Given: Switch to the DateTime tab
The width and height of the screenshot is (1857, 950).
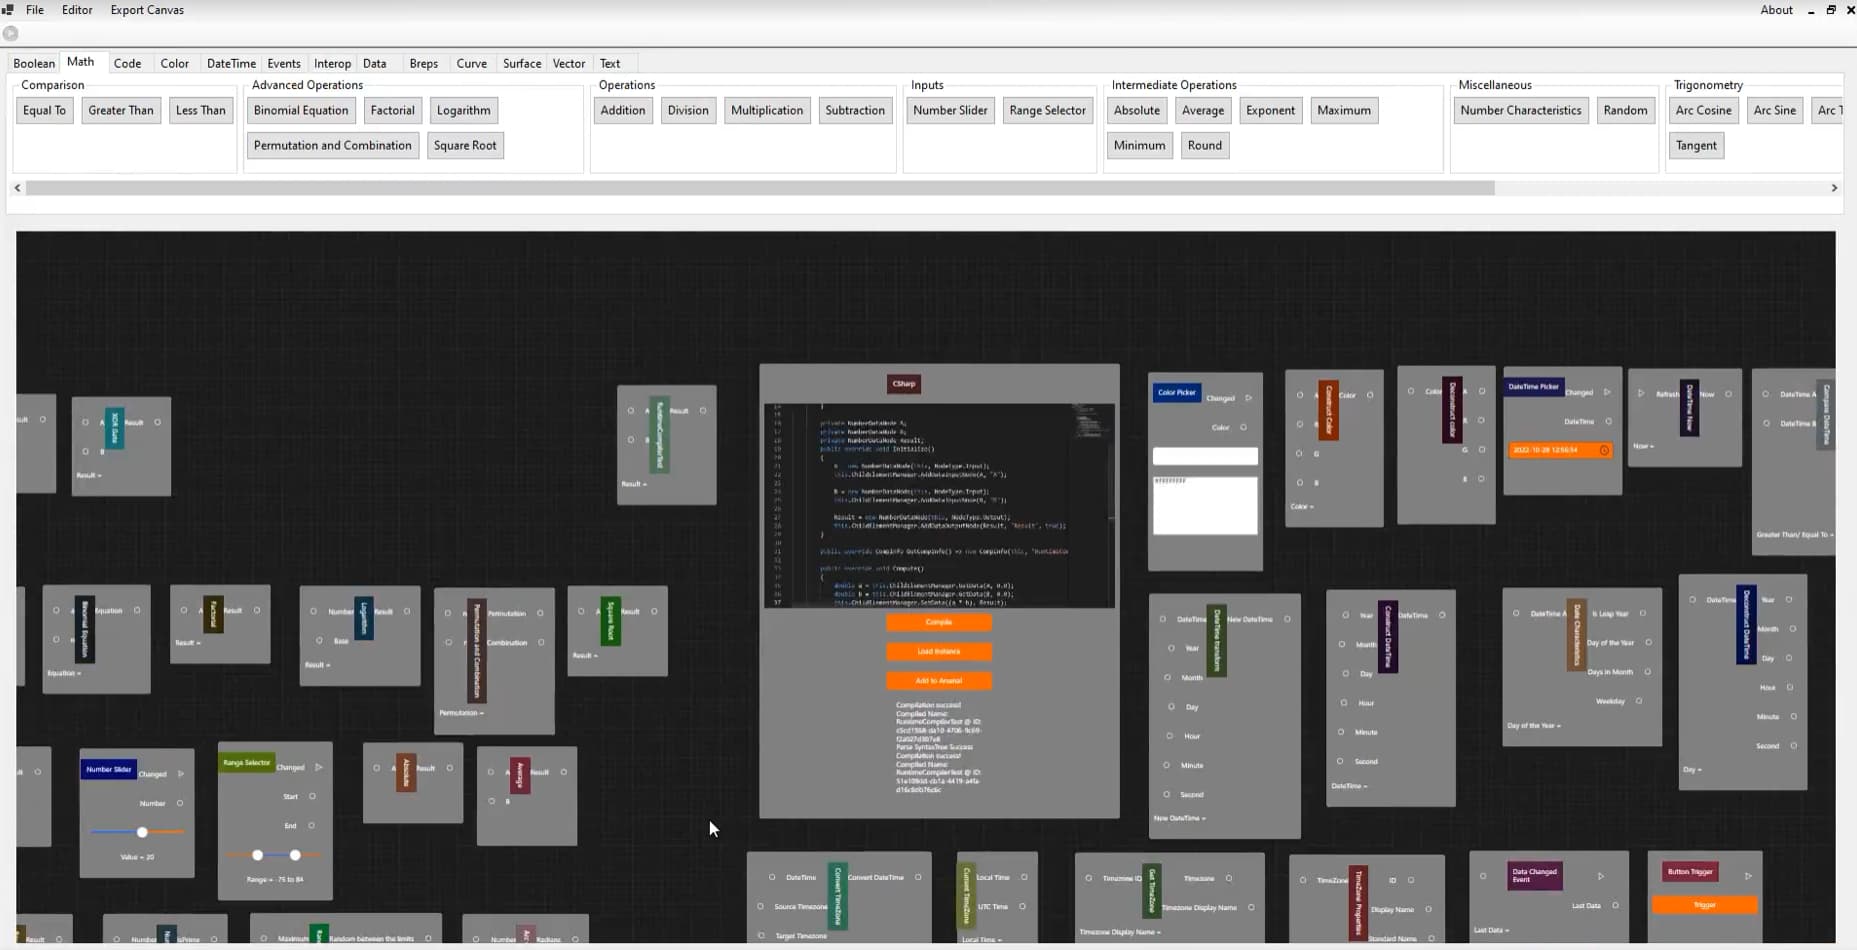Looking at the screenshot, I should pos(231,63).
